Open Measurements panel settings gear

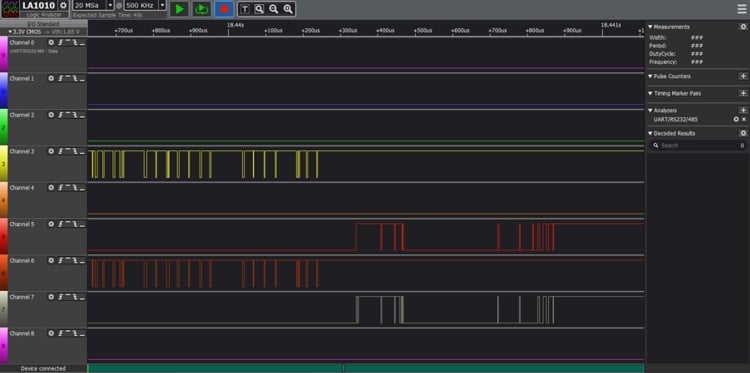(743, 27)
